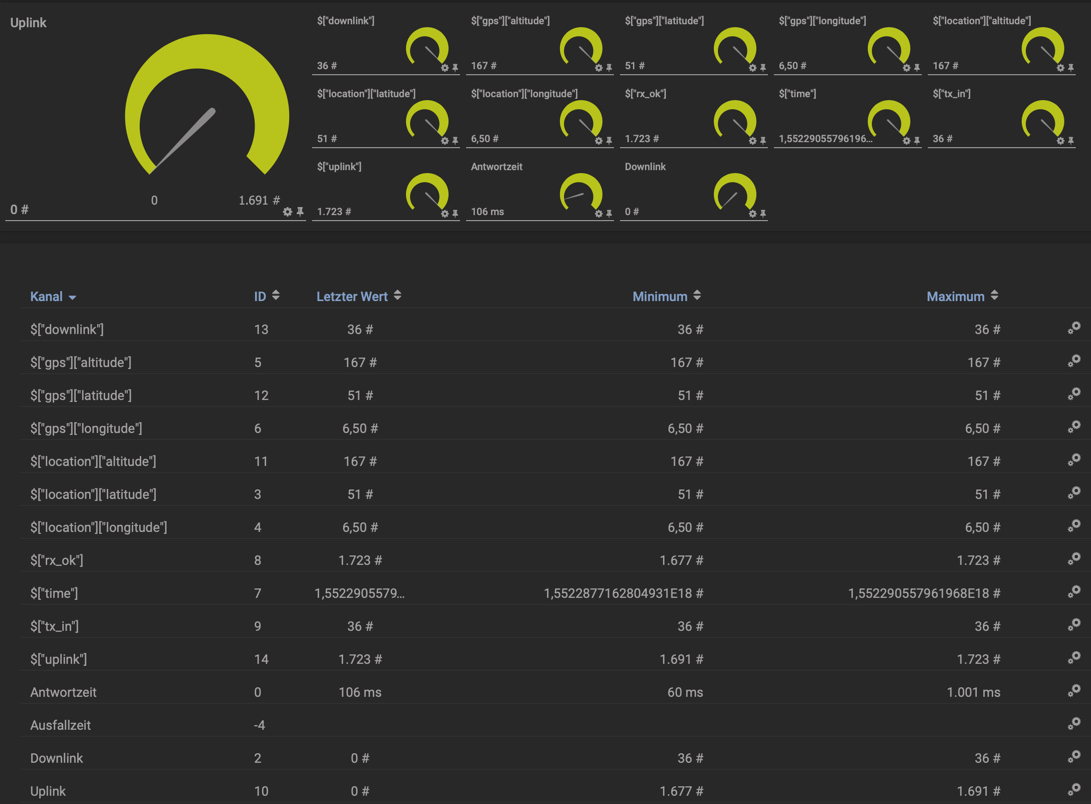The width and height of the screenshot is (1091, 804).
Task: Pin the large Uplink gauge
Action: tap(298, 212)
